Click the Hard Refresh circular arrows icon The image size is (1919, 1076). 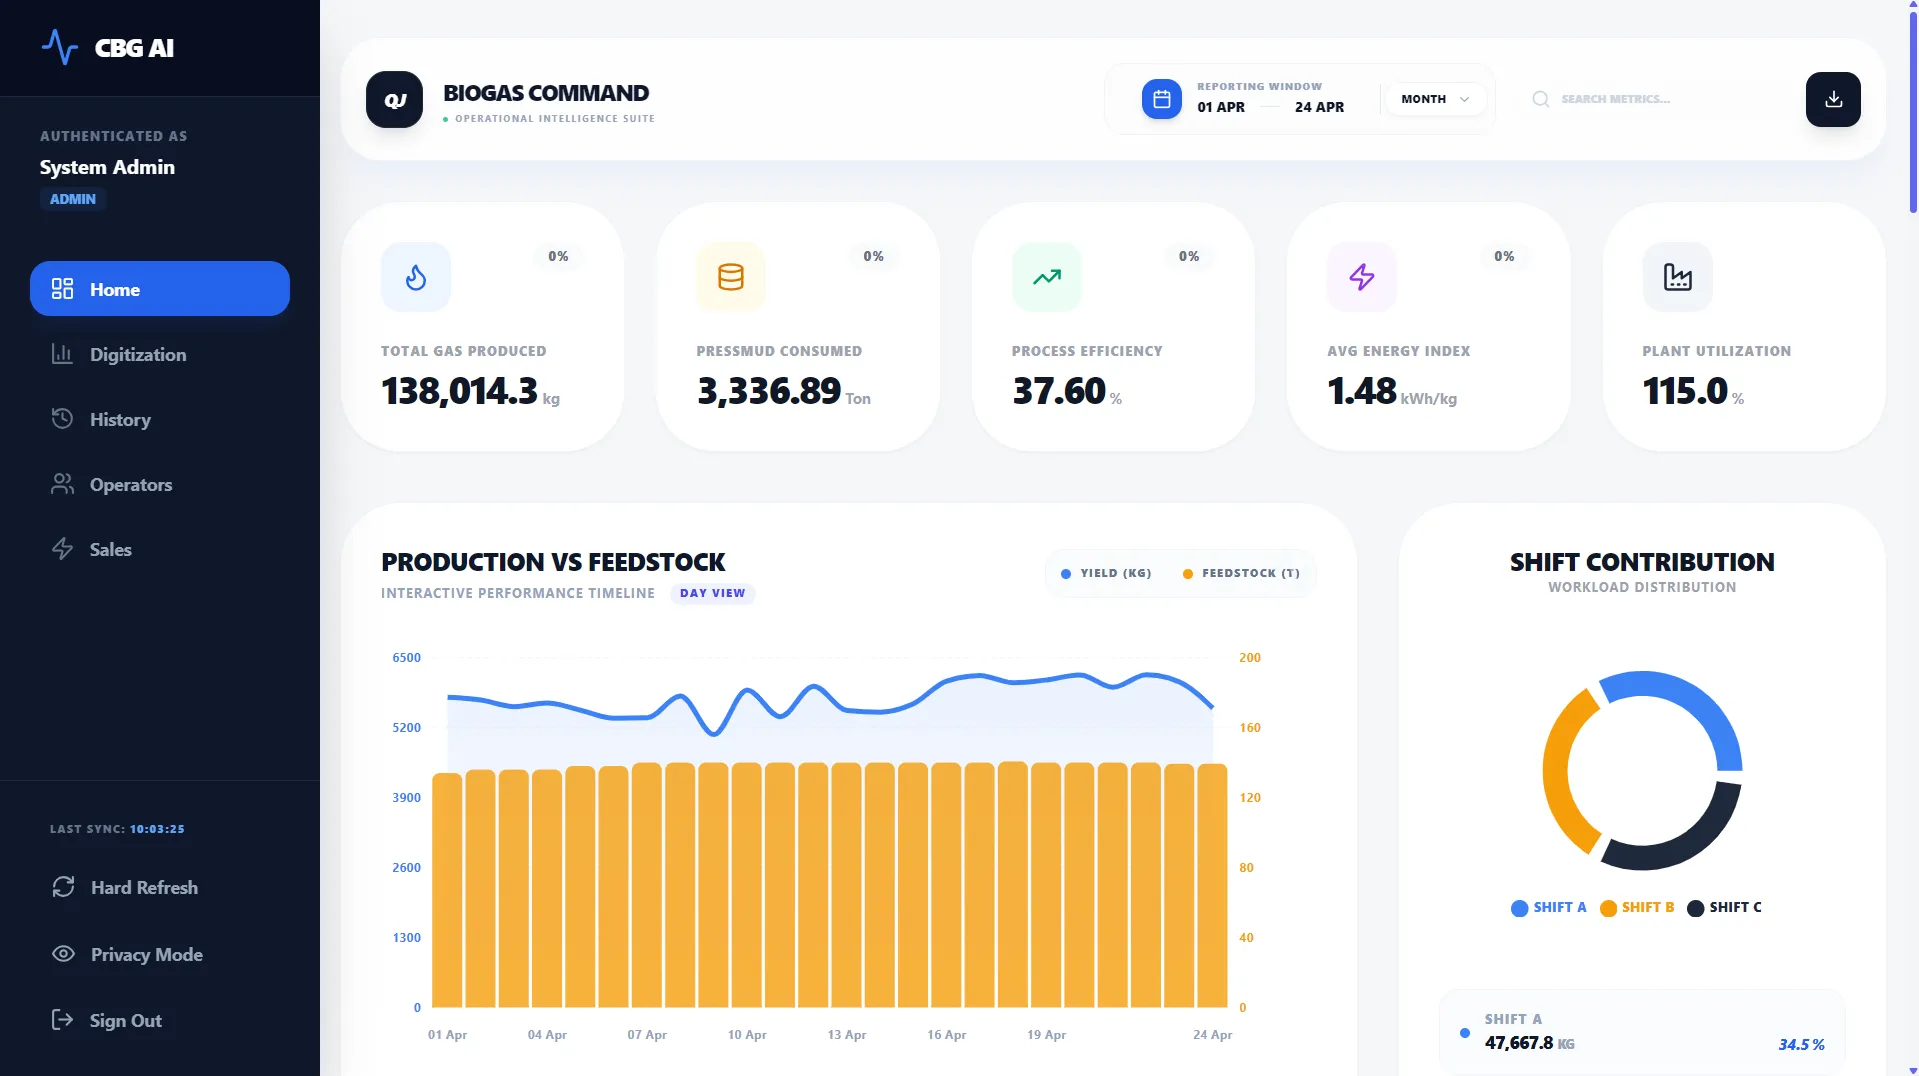click(63, 887)
